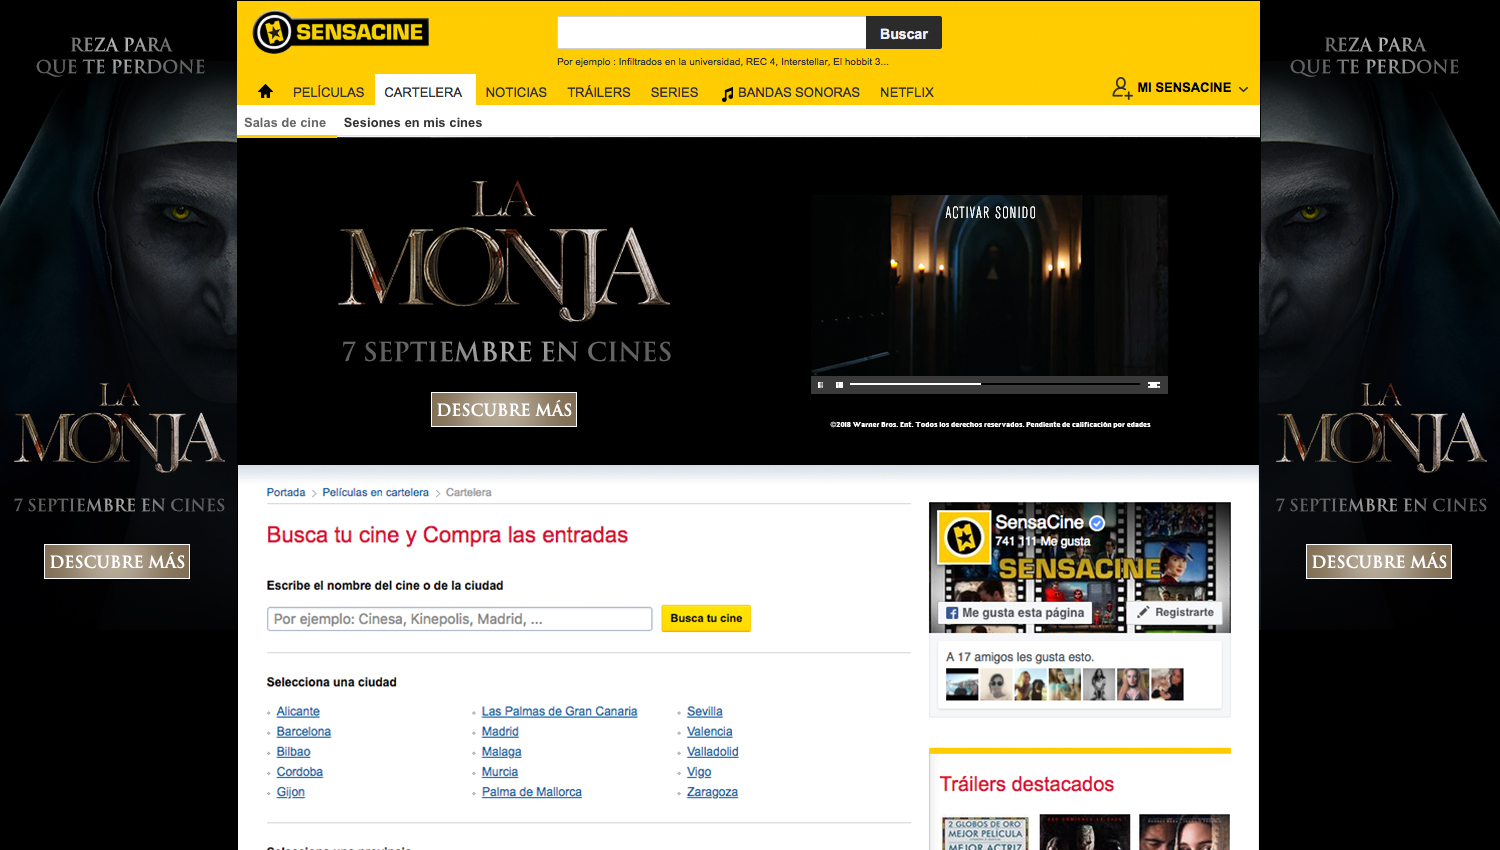Focus the cinema or city name field

[460, 619]
